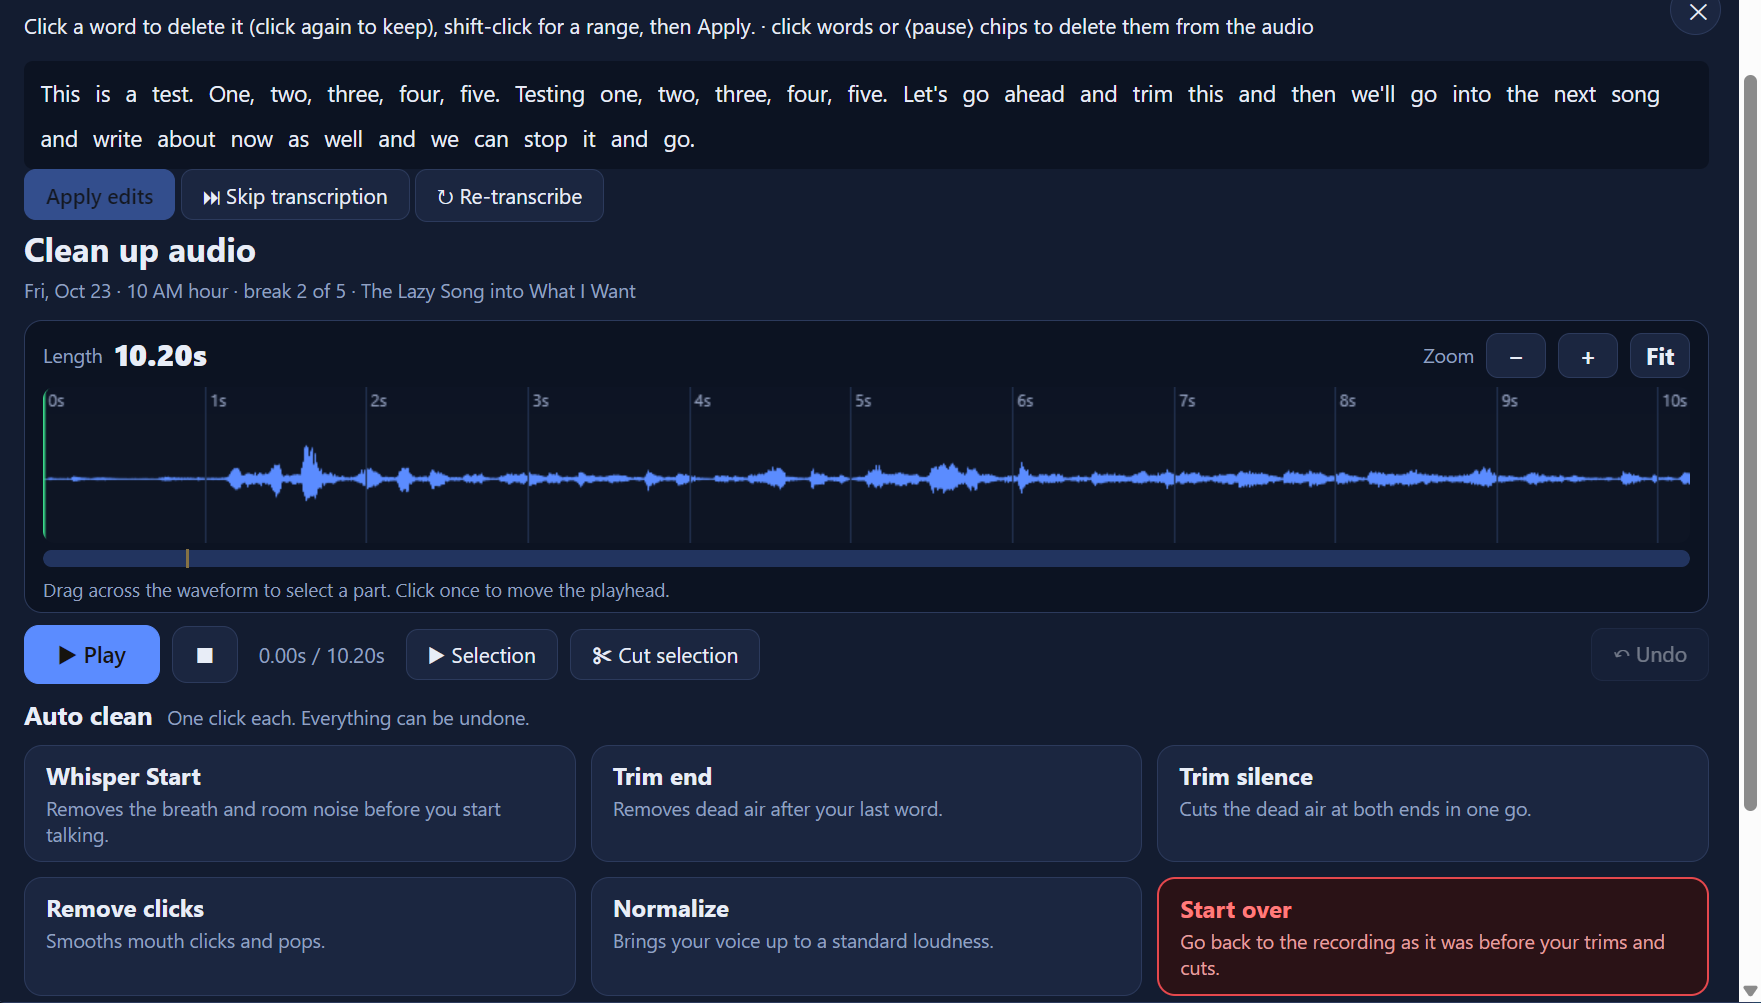1761x1003 pixels.
Task: Click the waveform near the 2s mark
Action: tap(366, 478)
